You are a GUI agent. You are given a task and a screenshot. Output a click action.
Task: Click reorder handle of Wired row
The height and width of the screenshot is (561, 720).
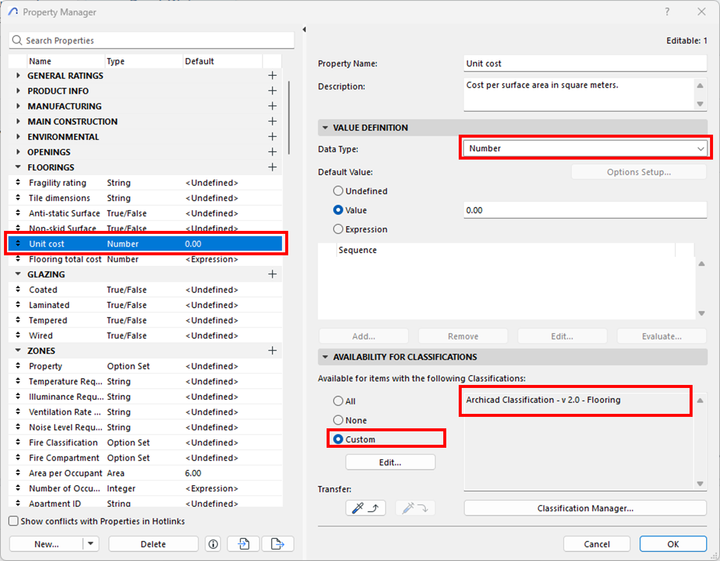point(18,336)
